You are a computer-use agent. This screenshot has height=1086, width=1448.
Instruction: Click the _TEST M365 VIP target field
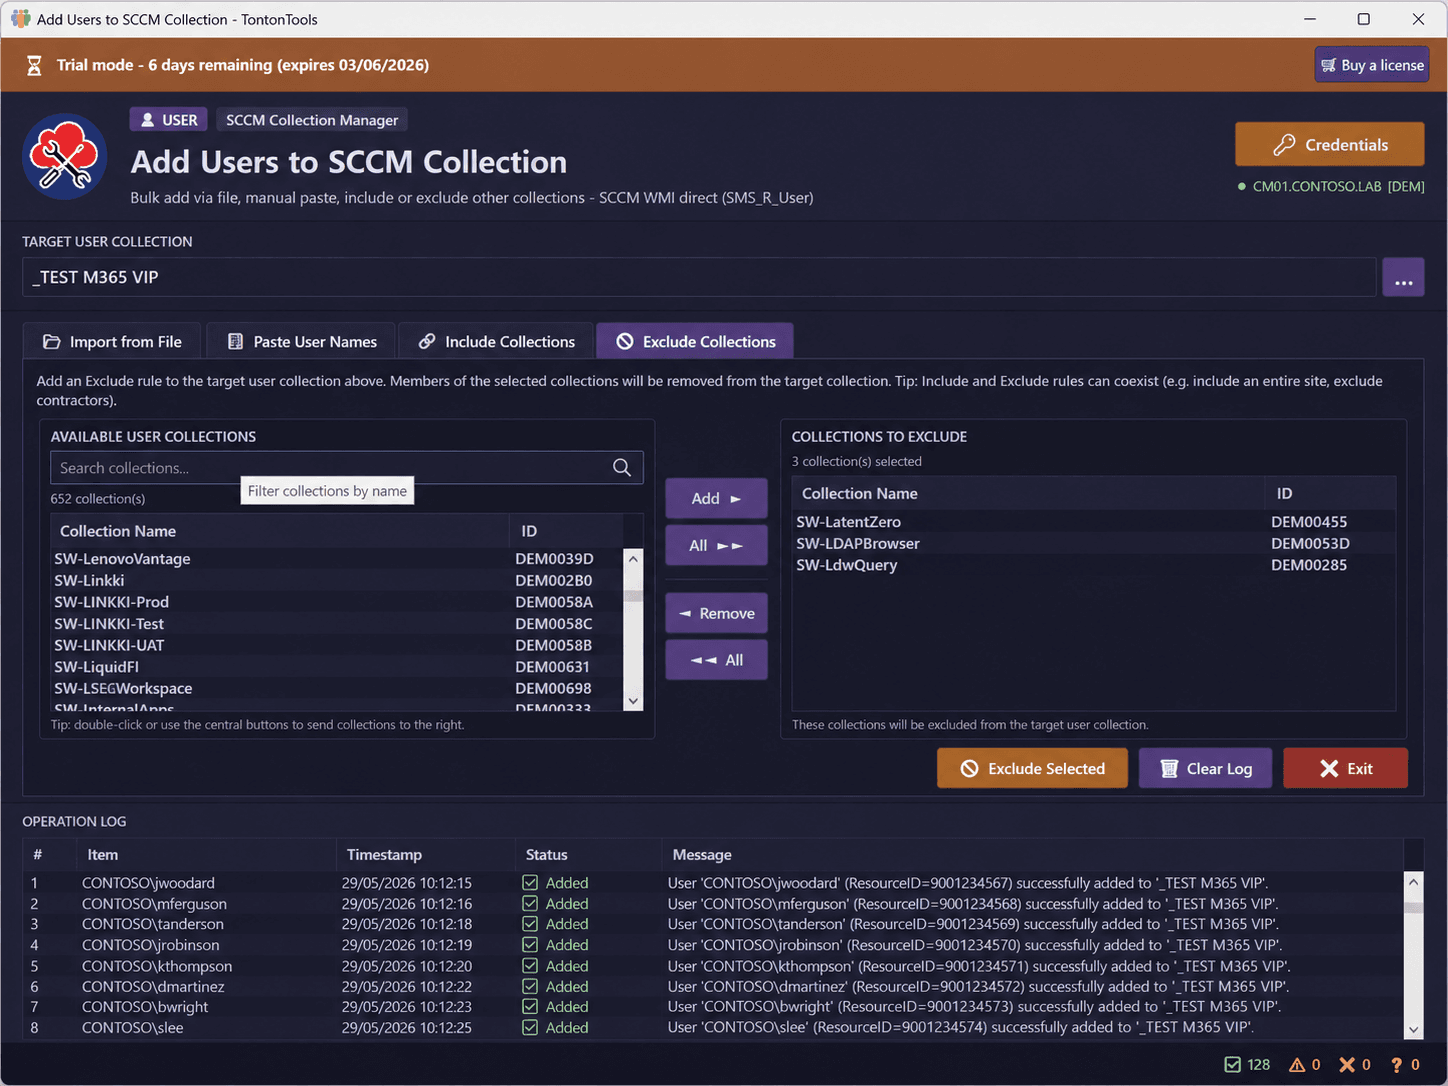click(x=699, y=277)
